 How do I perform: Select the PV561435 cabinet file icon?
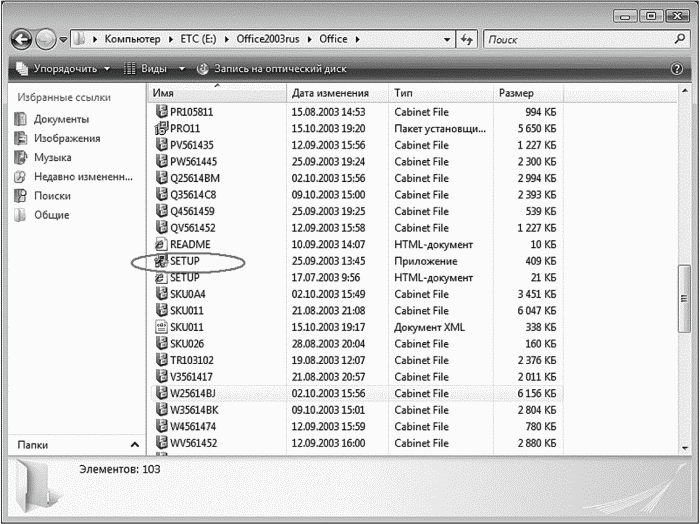click(x=161, y=145)
